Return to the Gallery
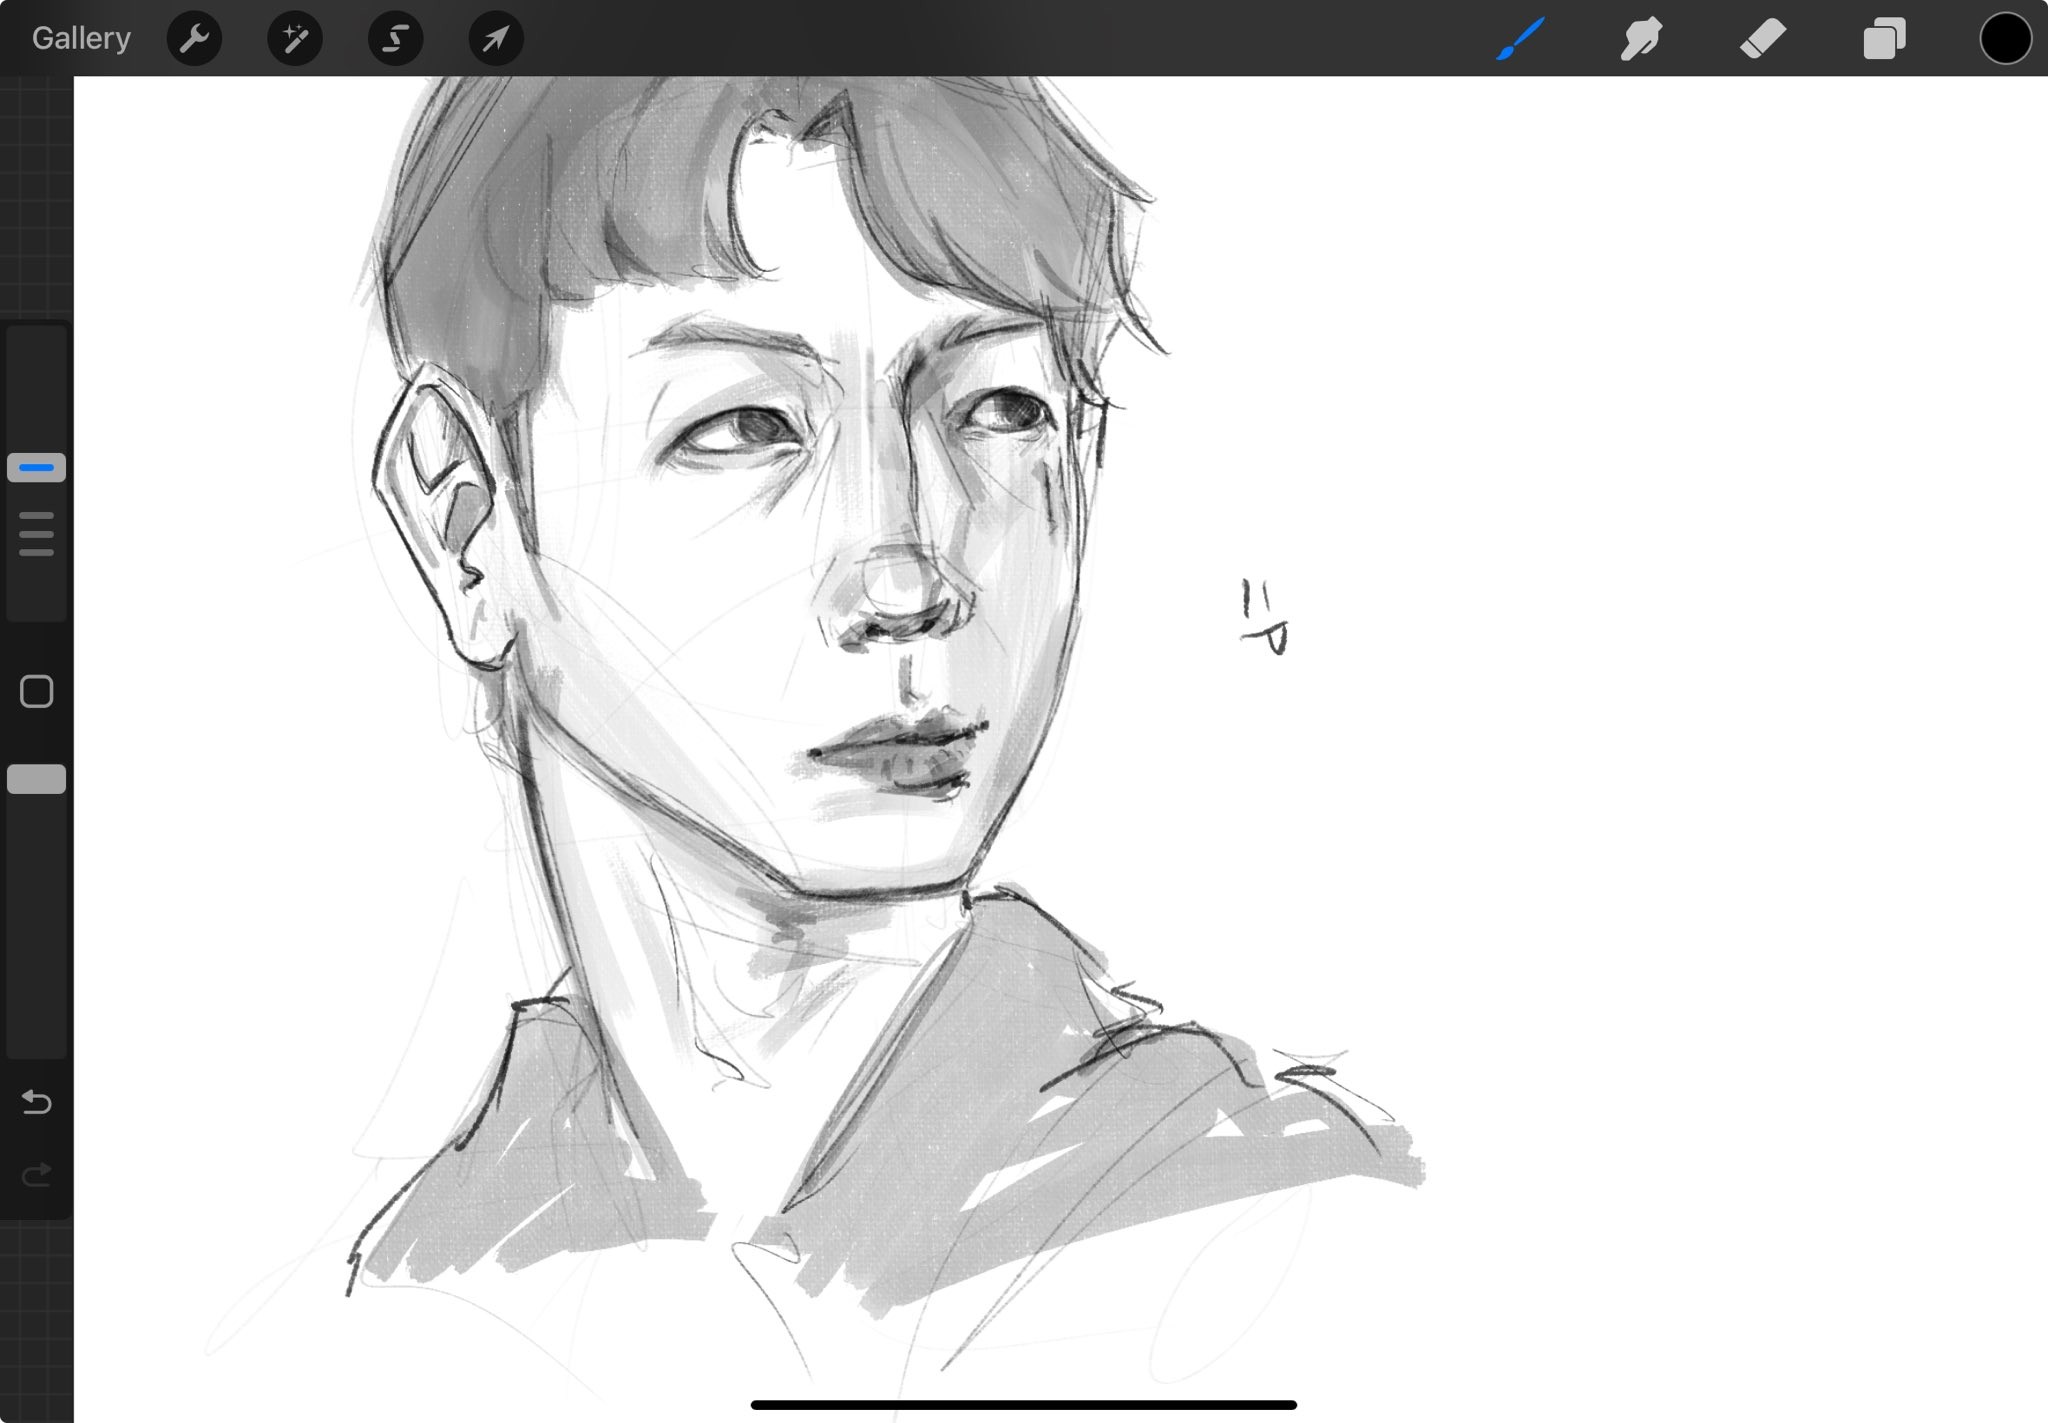 81,38
